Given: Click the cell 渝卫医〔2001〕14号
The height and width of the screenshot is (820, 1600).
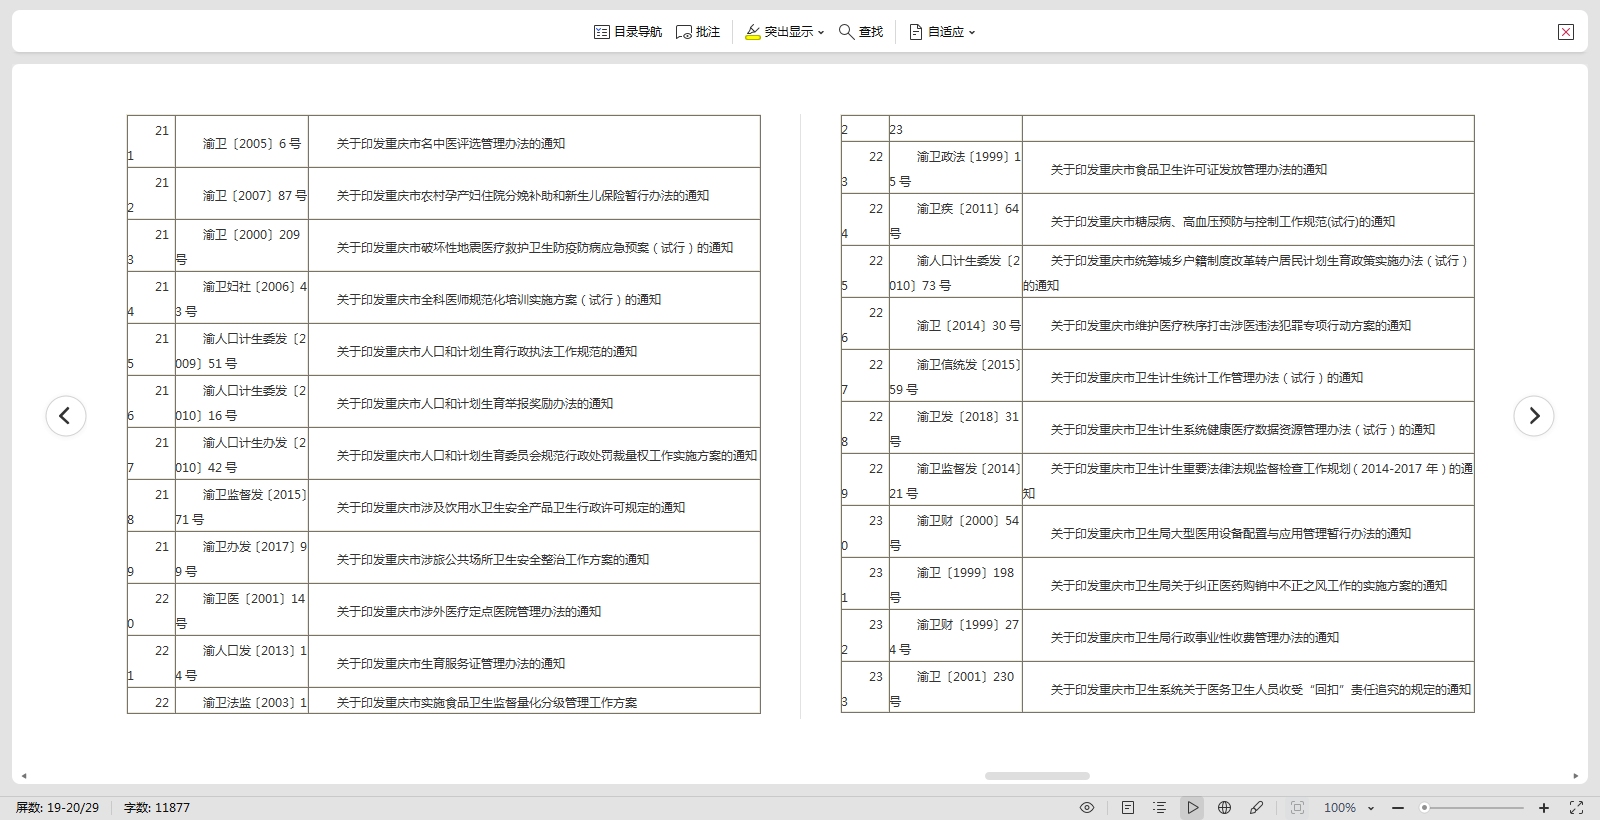Looking at the screenshot, I should click(x=242, y=610).
